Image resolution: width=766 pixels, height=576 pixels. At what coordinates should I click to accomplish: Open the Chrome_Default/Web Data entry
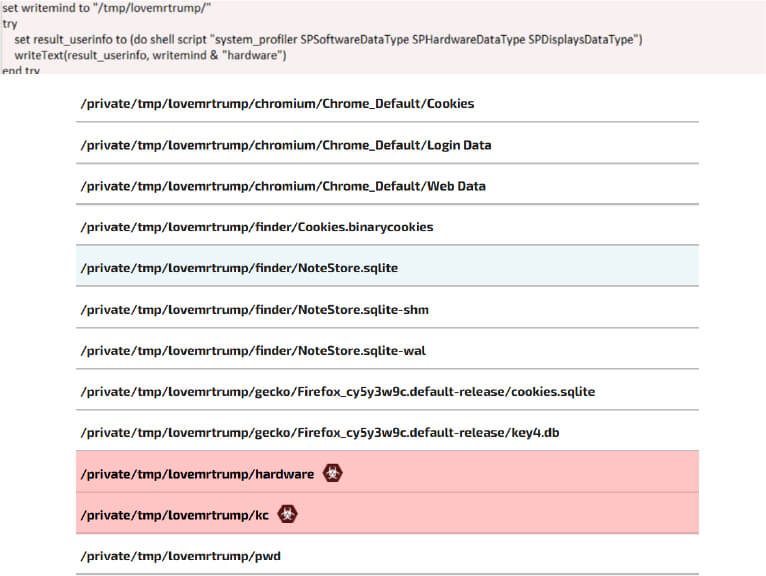click(x=387, y=186)
